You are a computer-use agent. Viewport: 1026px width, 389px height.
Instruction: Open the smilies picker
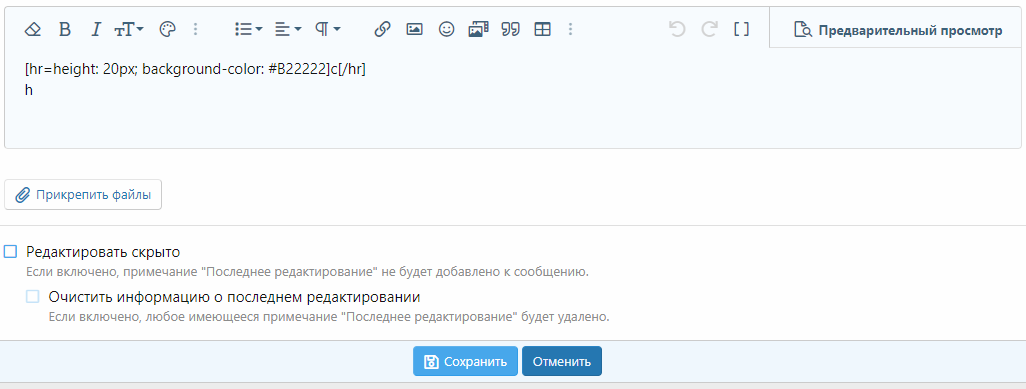pos(446,29)
